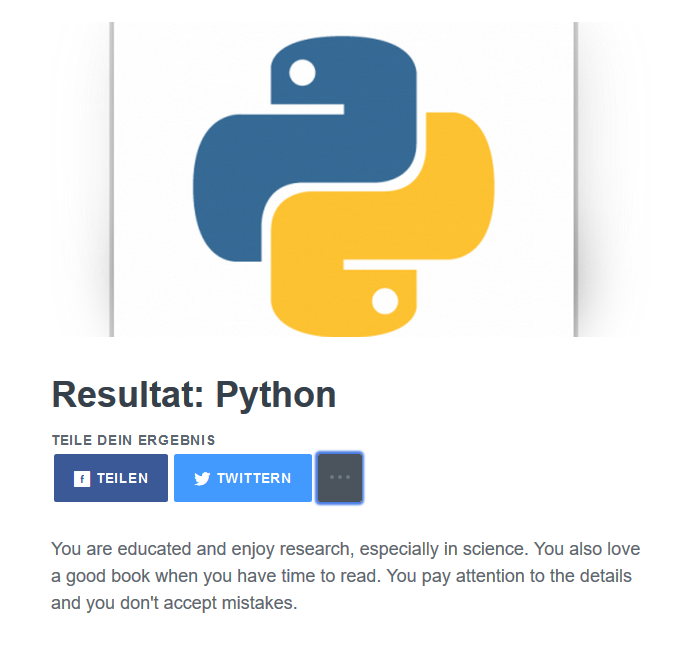Click the white eye of the blue snake
This screenshot has height=645, width=699.
click(302, 72)
